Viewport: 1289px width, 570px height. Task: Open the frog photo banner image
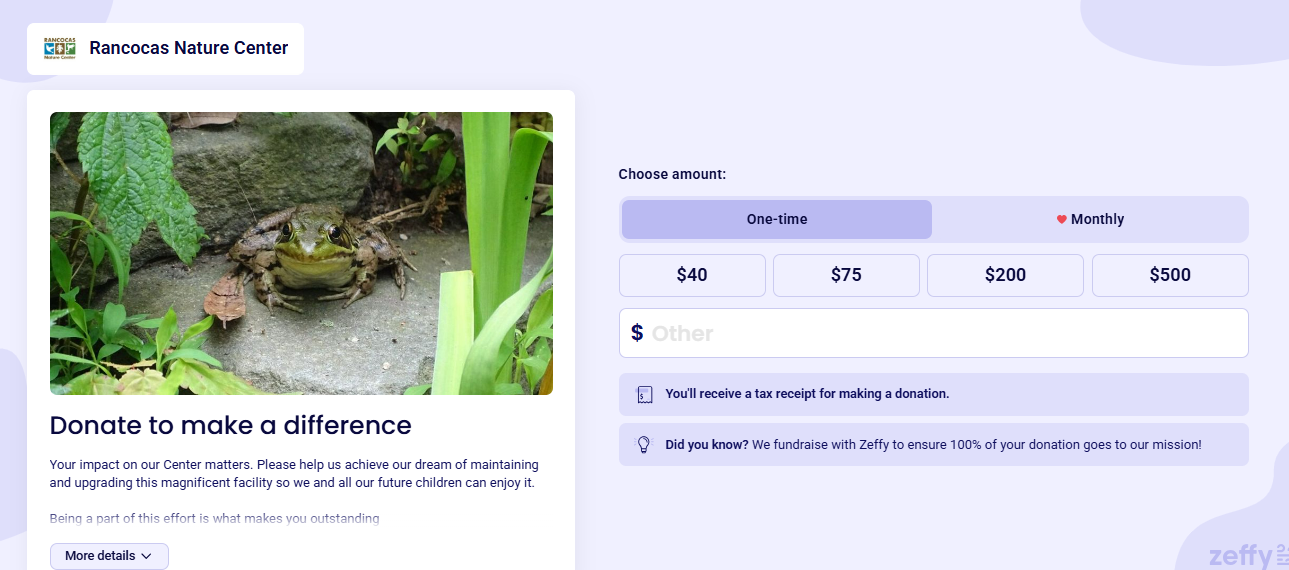(301, 253)
